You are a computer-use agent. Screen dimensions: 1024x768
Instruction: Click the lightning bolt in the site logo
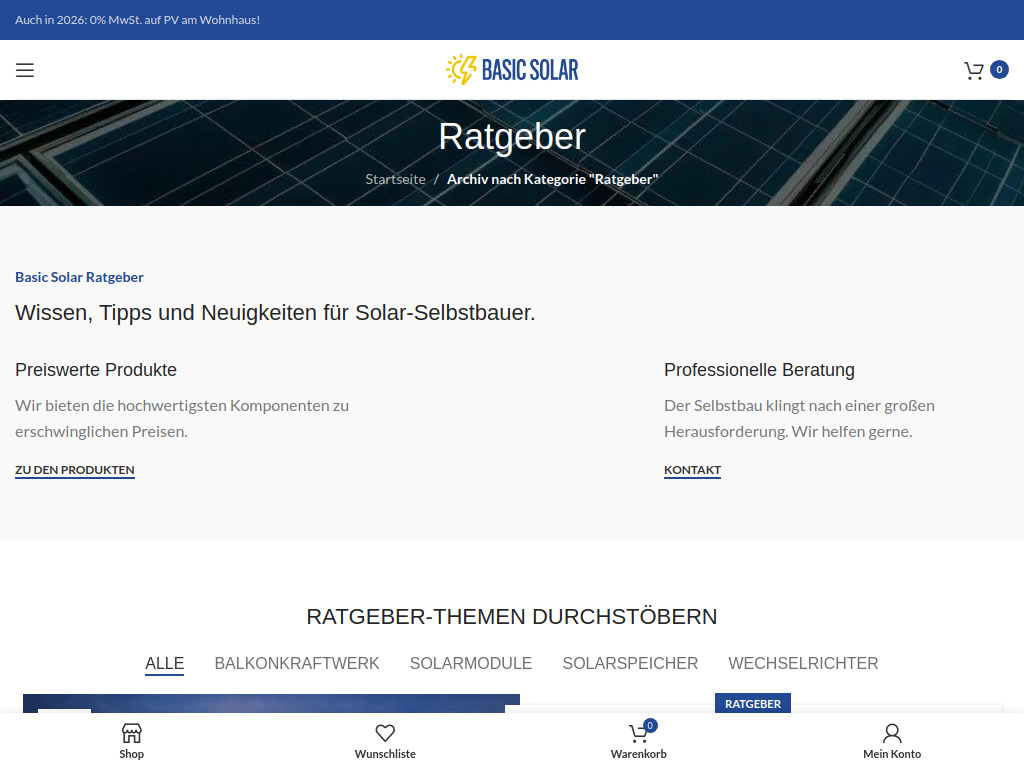461,70
